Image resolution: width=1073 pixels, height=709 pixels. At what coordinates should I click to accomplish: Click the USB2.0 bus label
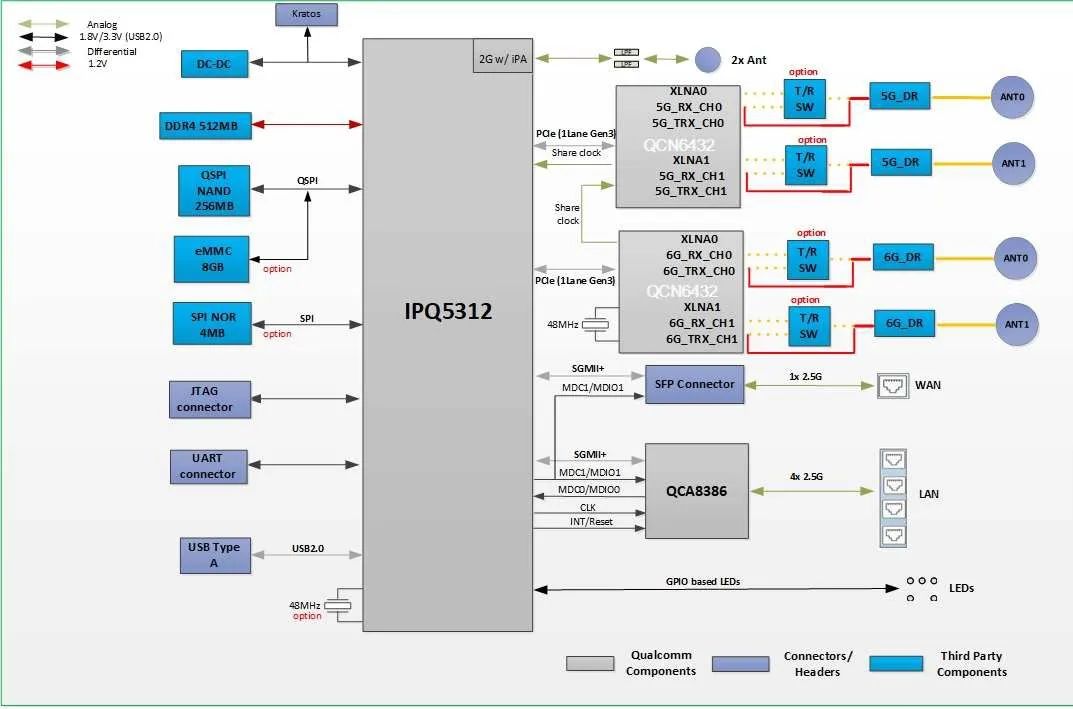coord(308,549)
